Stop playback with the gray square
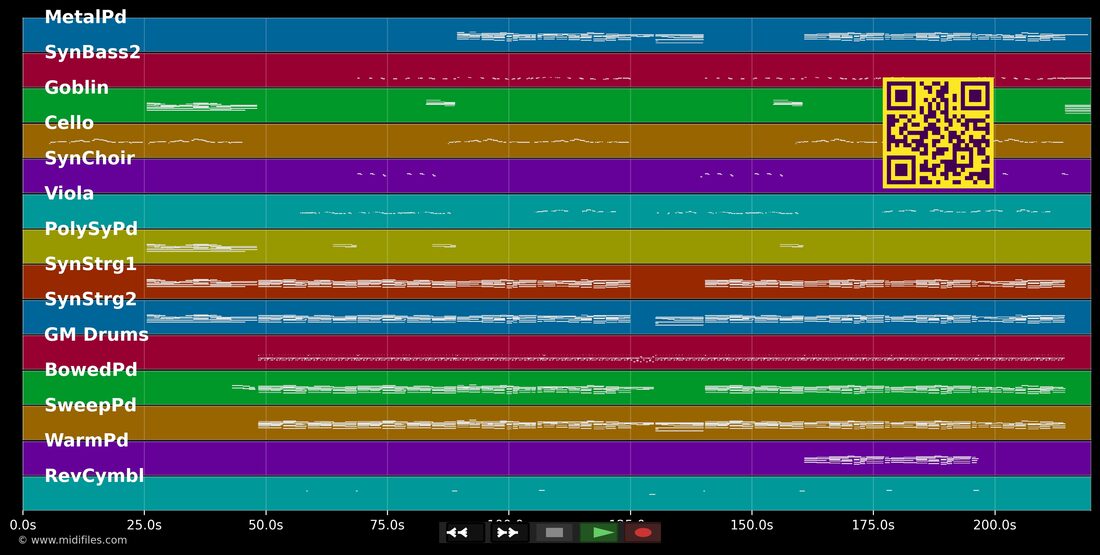 pyautogui.click(x=554, y=533)
